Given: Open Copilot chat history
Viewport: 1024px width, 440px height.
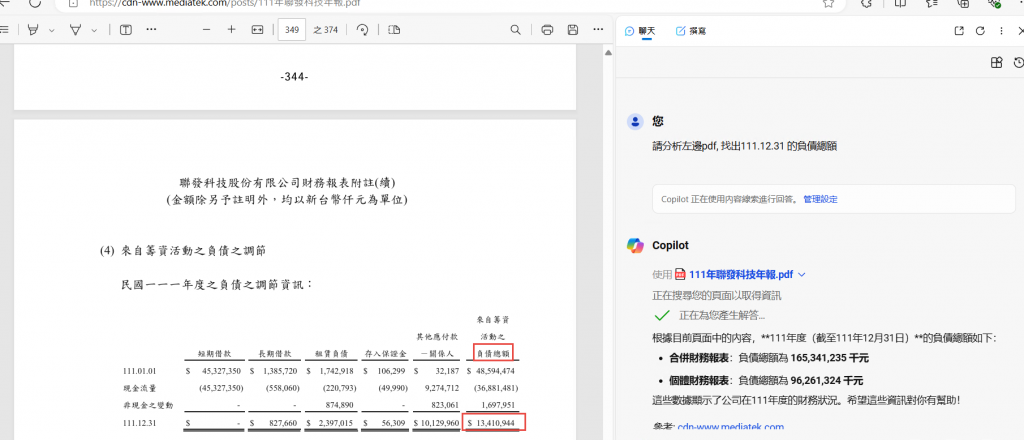Looking at the screenshot, I should pyautogui.click(x=1018, y=63).
